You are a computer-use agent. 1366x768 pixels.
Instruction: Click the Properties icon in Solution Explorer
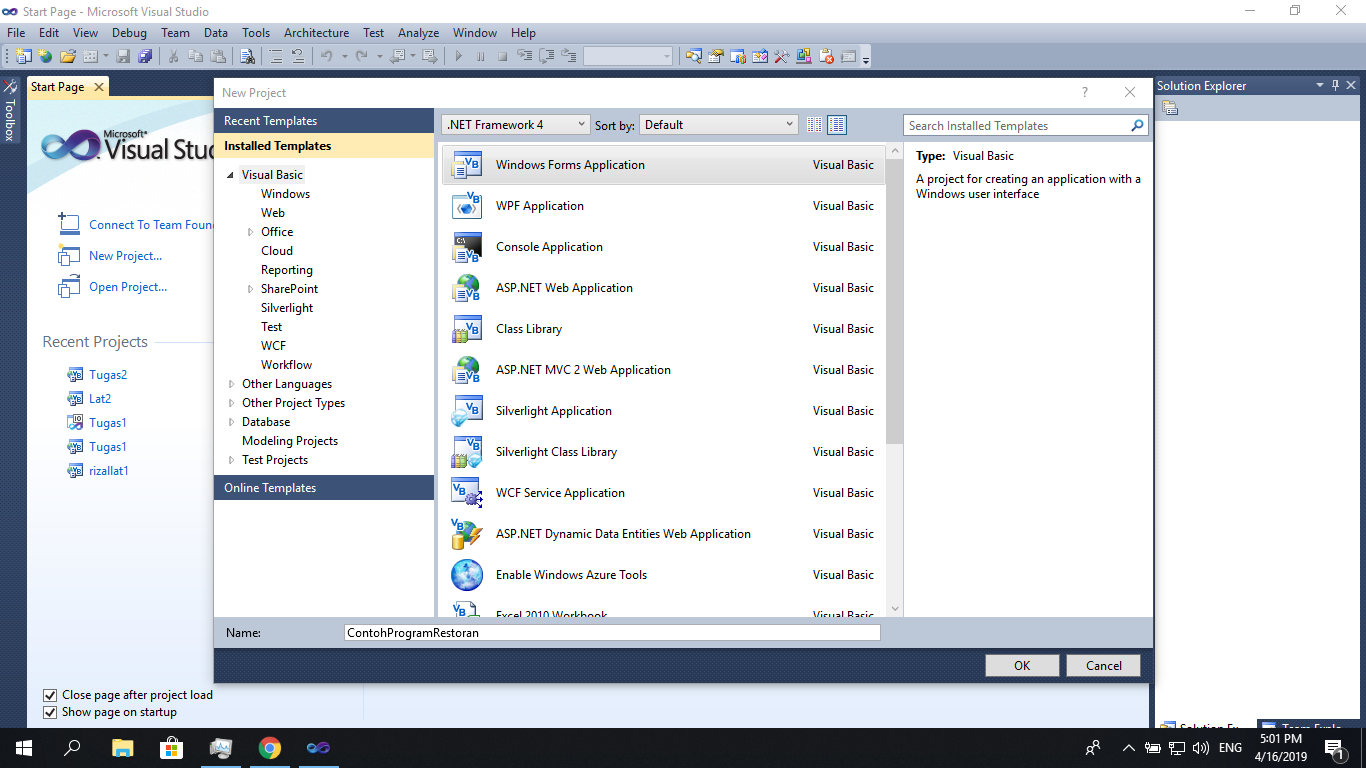[x=1168, y=106]
